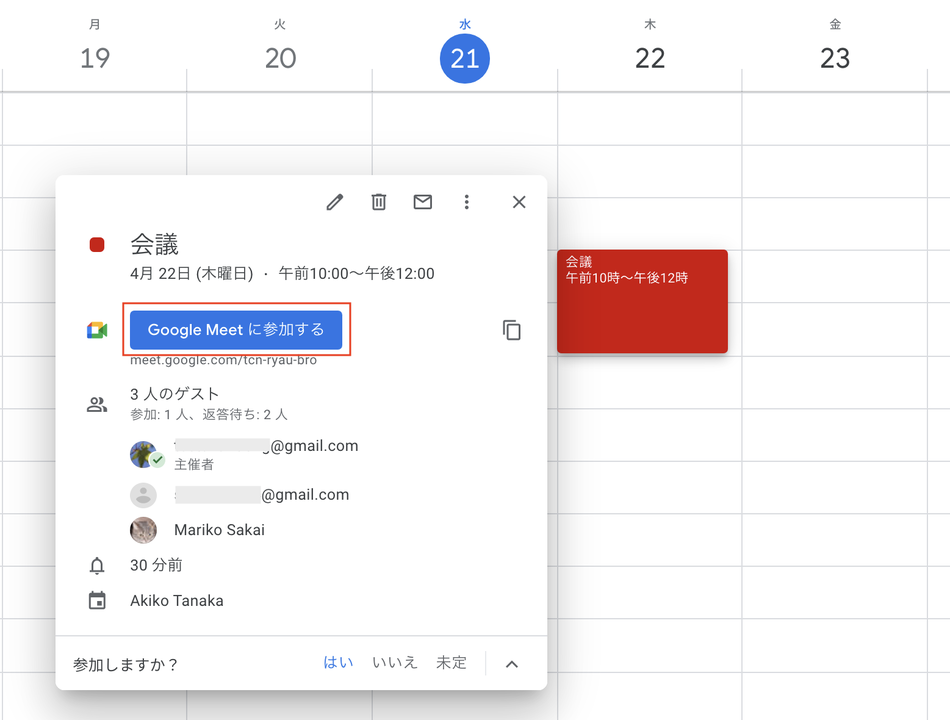Click the organizer's avatar with checkmark
Viewport: 950px width, 720px height.
[x=146, y=455]
